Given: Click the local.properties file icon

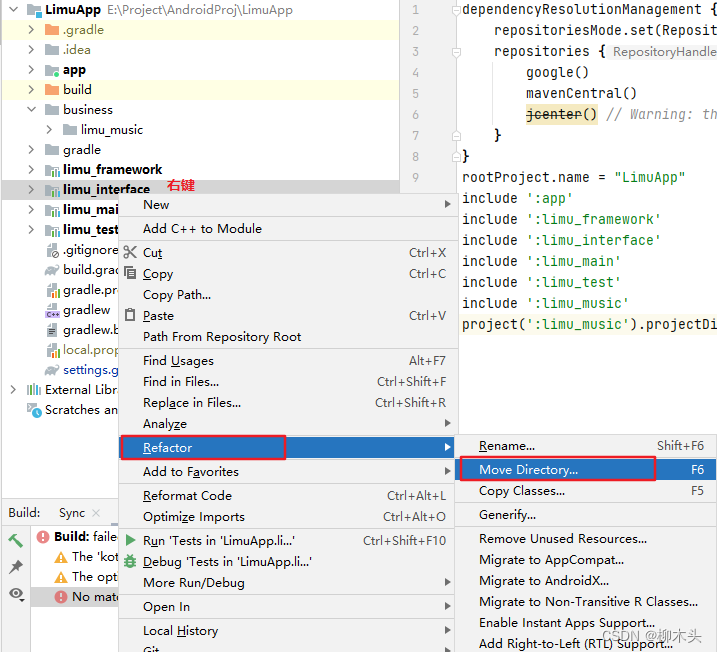Looking at the screenshot, I should (53, 350).
